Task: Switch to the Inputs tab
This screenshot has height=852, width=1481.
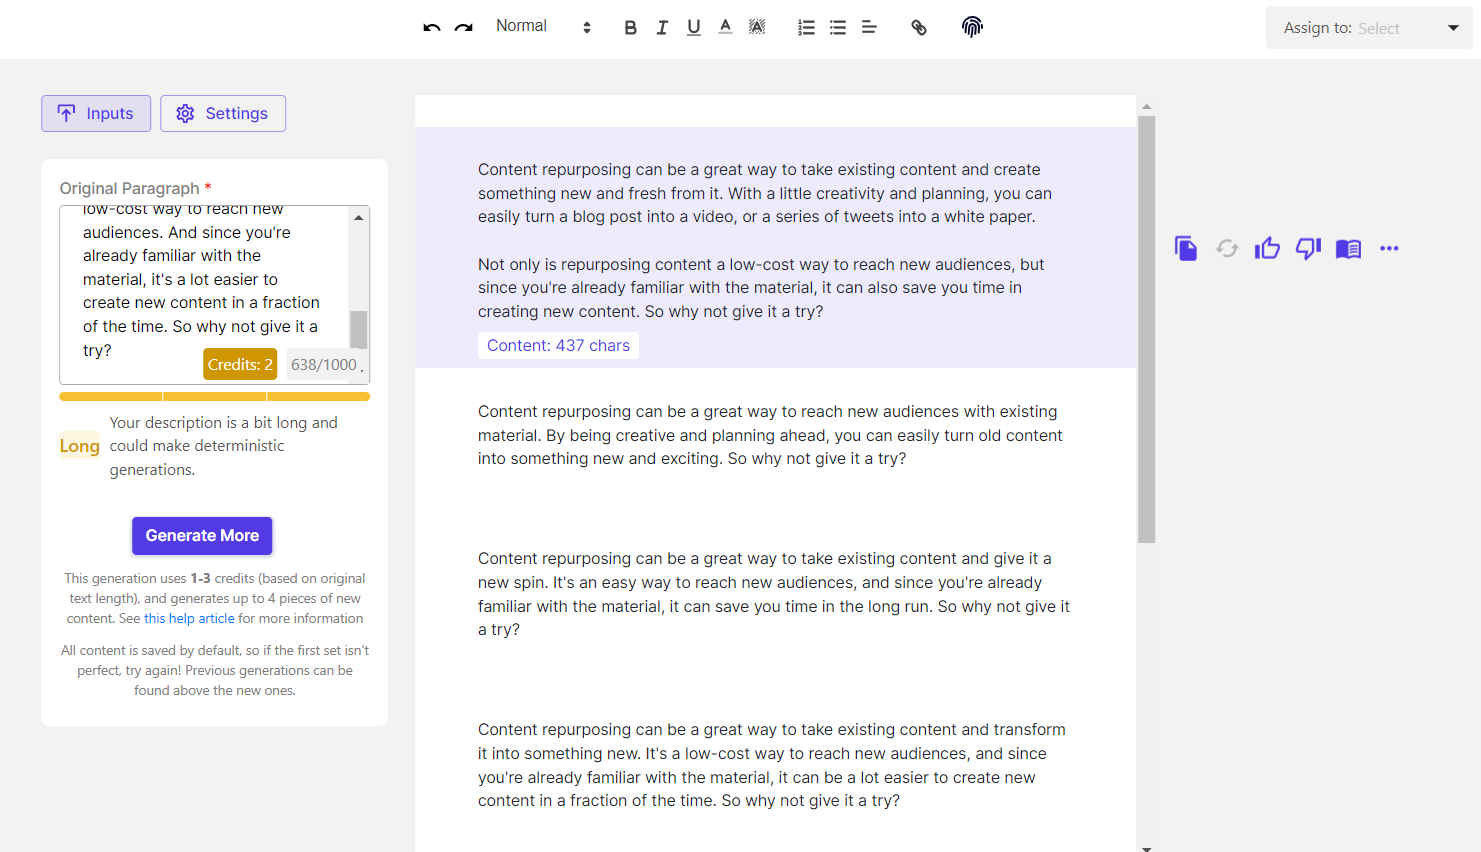Action: (x=96, y=114)
